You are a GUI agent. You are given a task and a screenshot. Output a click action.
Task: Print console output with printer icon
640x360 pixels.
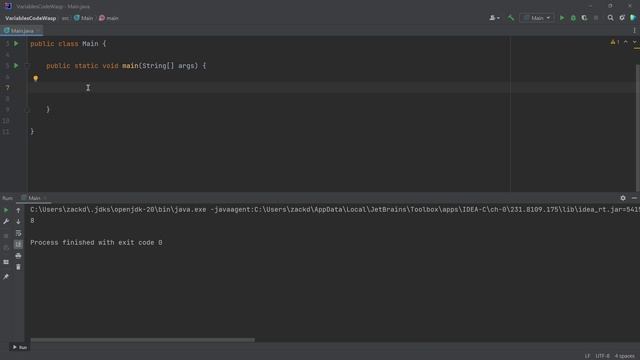tap(18, 256)
